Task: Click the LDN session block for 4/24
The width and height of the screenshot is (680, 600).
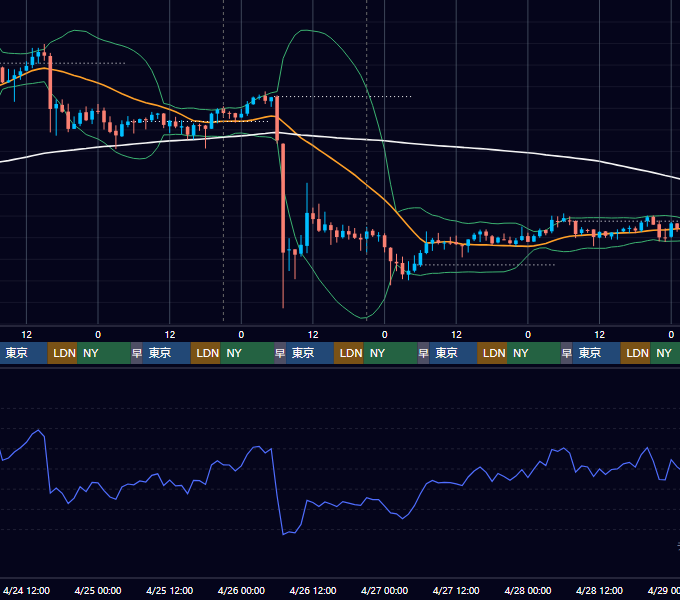Action: (62, 353)
